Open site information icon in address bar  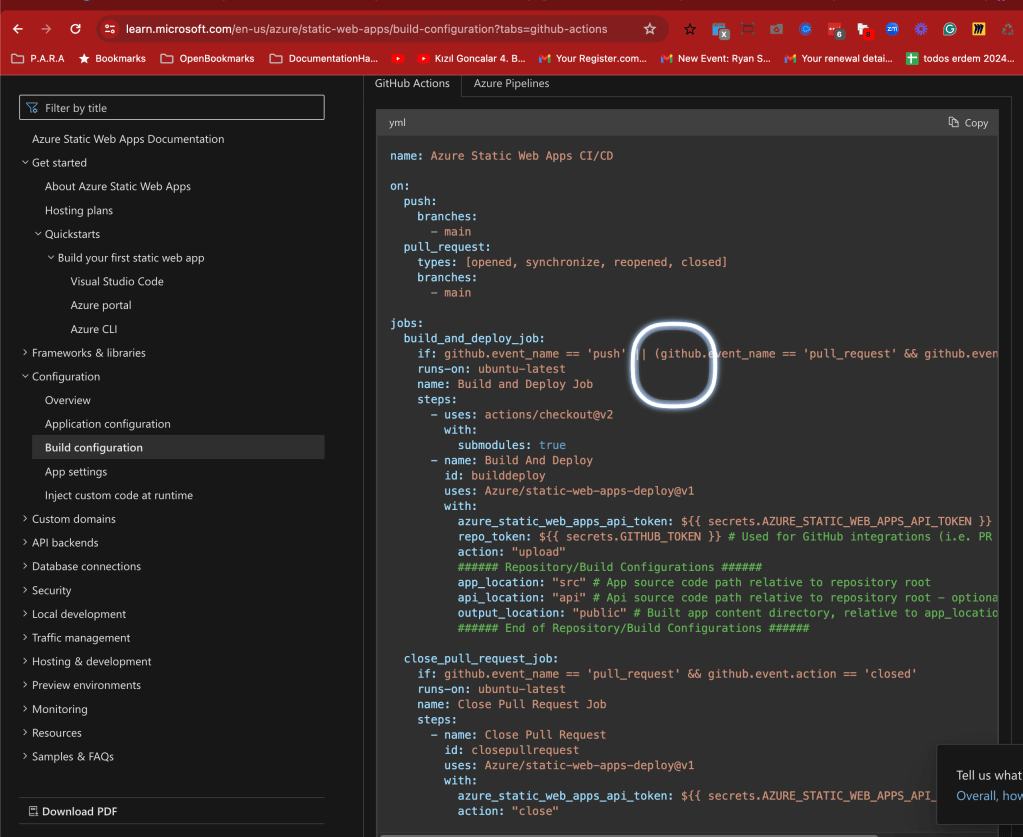pos(110,29)
